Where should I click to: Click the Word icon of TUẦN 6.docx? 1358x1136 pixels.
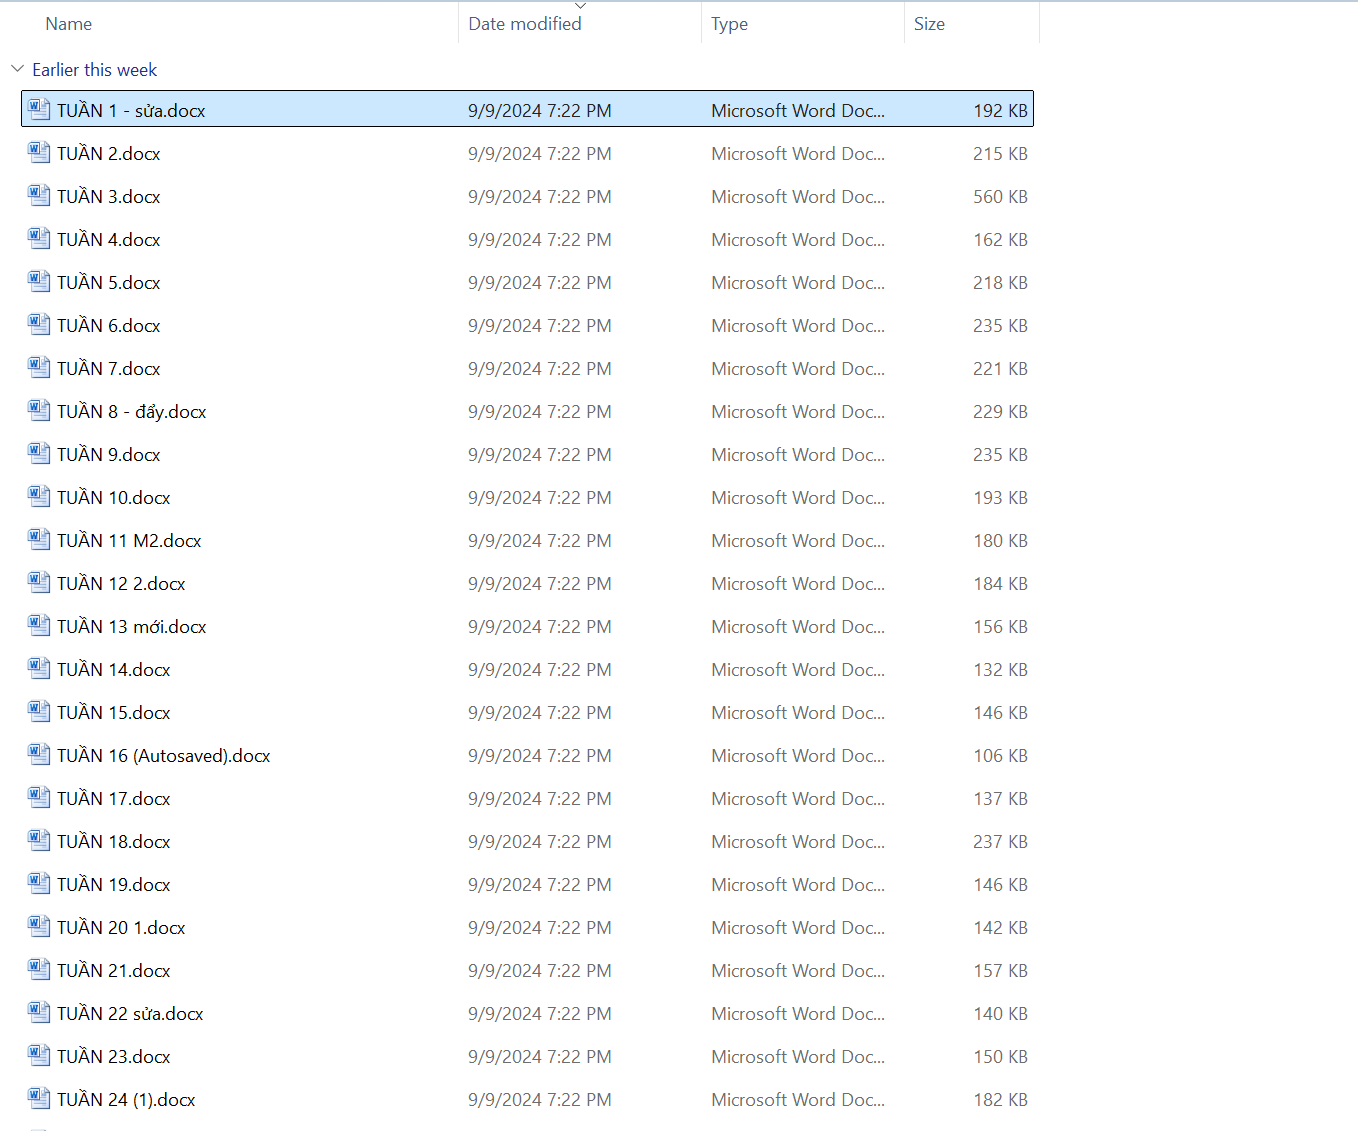pyautogui.click(x=39, y=324)
